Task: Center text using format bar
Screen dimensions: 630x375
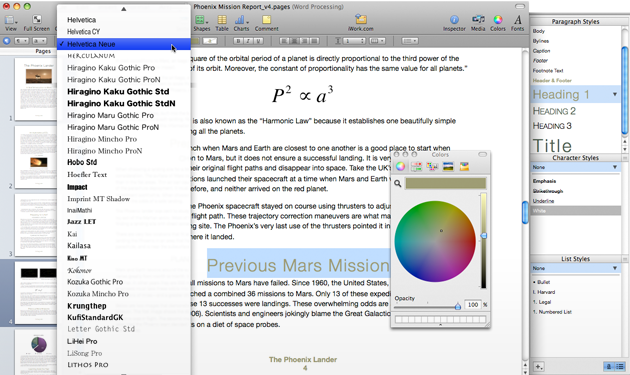Action: pyautogui.click(x=295, y=41)
